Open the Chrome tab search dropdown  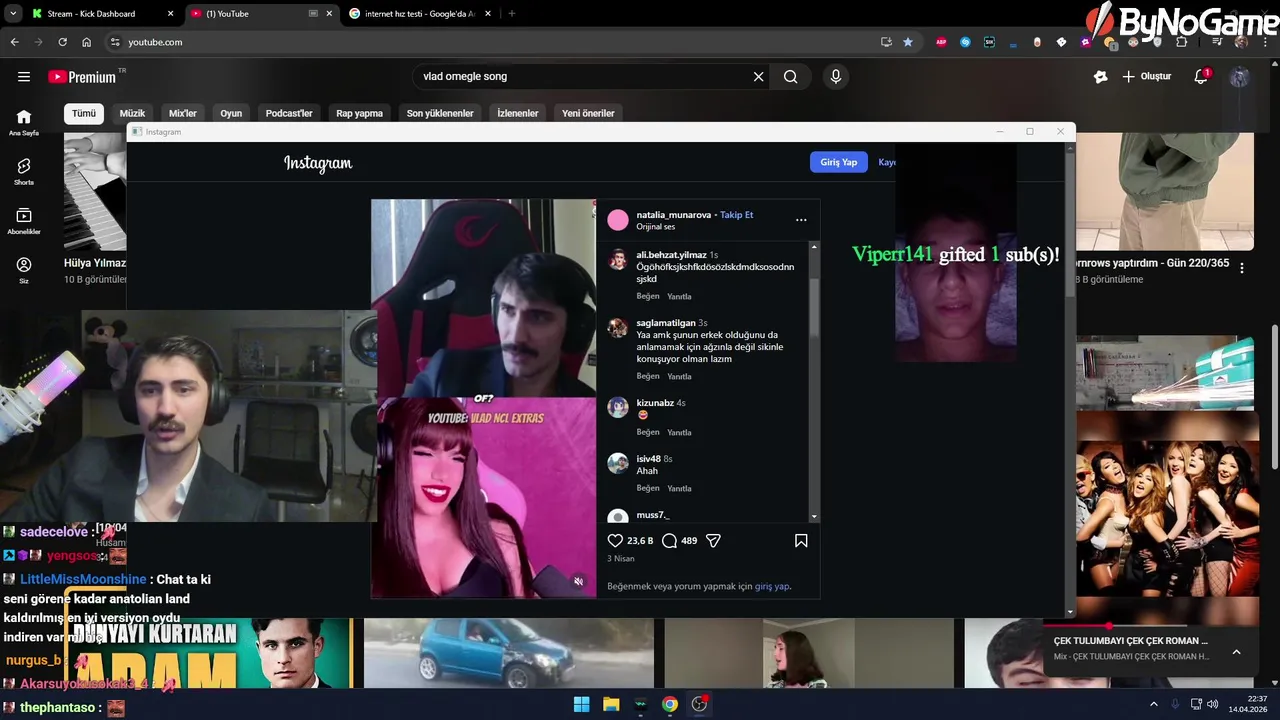pyautogui.click(x=13, y=14)
